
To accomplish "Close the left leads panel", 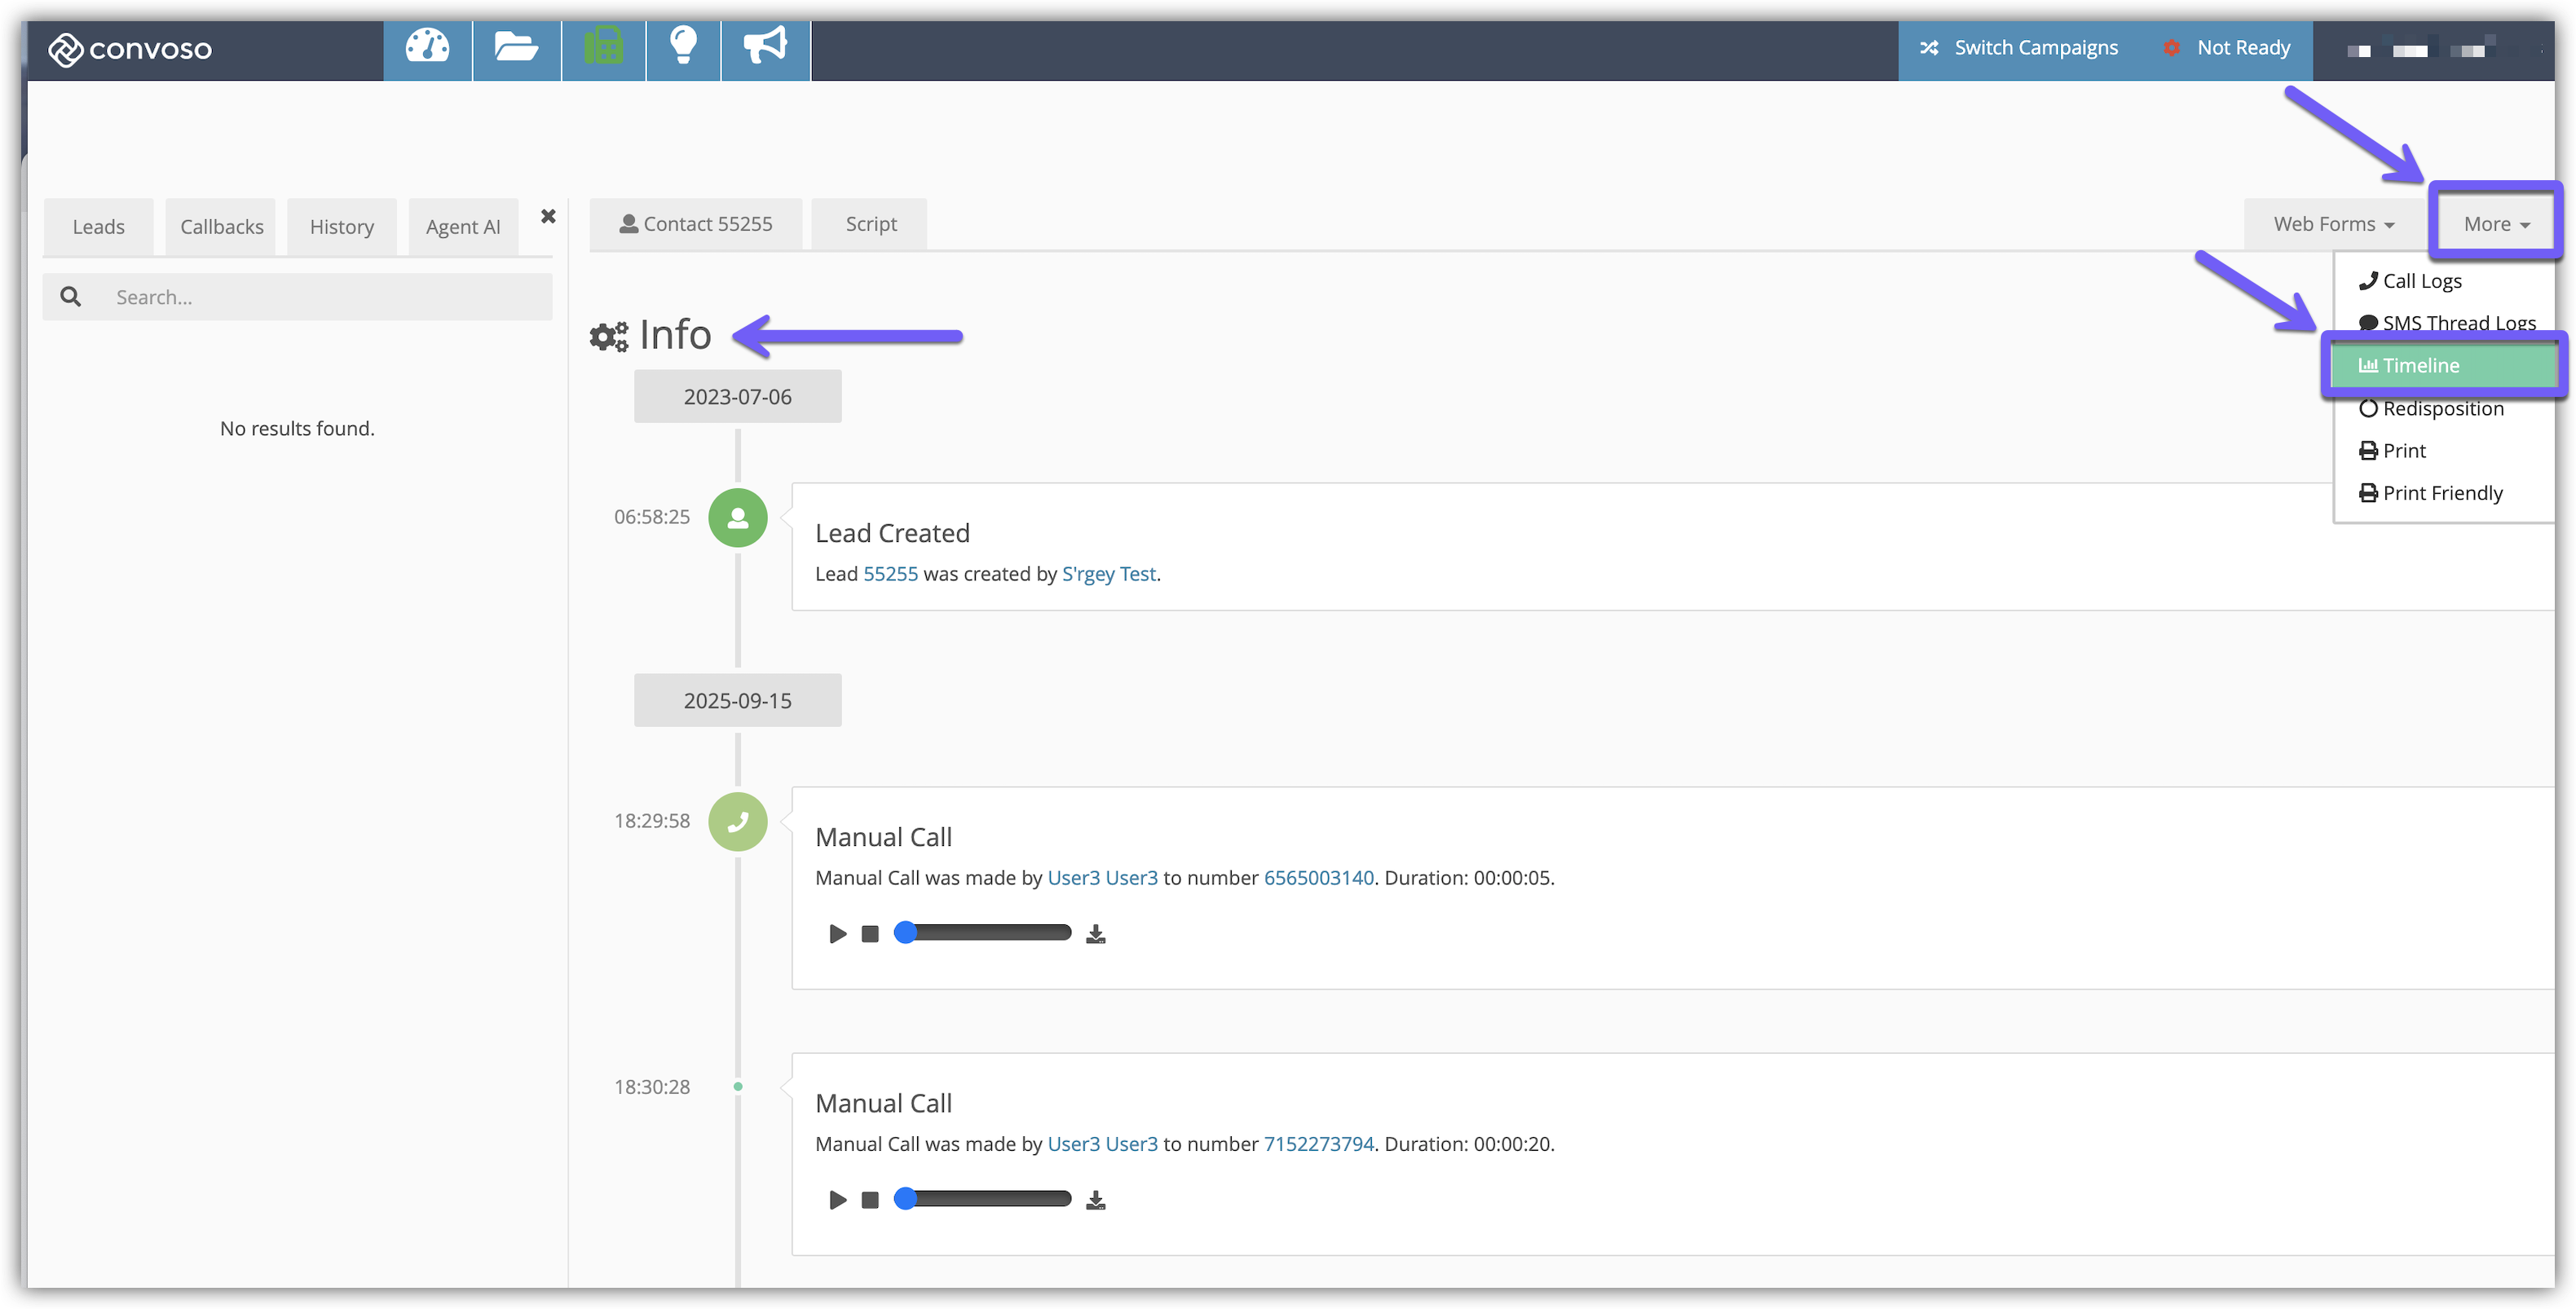I will (548, 216).
